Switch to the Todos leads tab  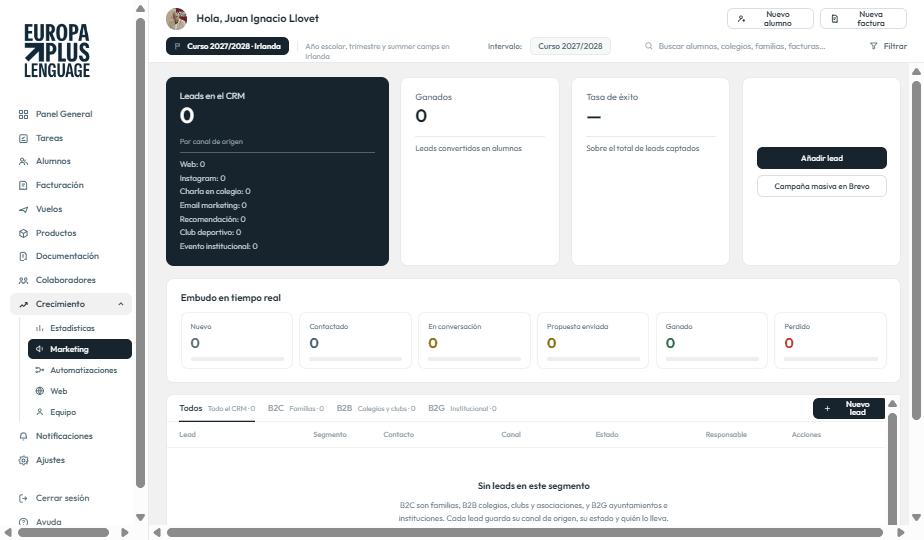(x=217, y=409)
